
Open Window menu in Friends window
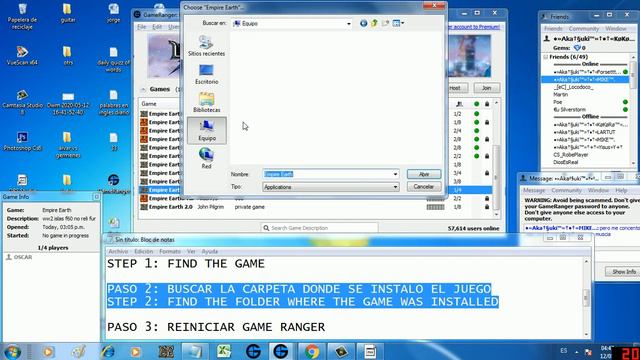point(616,29)
